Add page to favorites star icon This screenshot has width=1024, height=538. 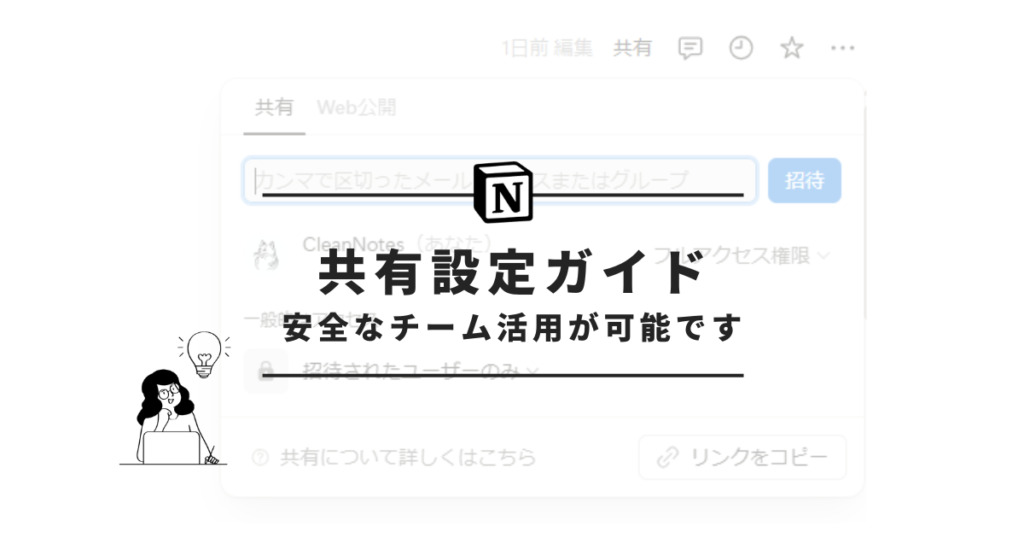(x=792, y=48)
